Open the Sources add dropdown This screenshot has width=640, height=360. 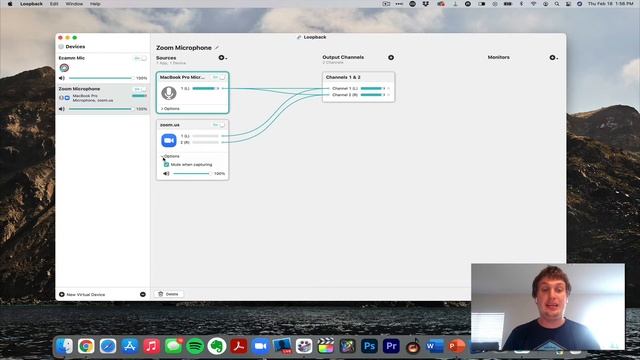222,58
